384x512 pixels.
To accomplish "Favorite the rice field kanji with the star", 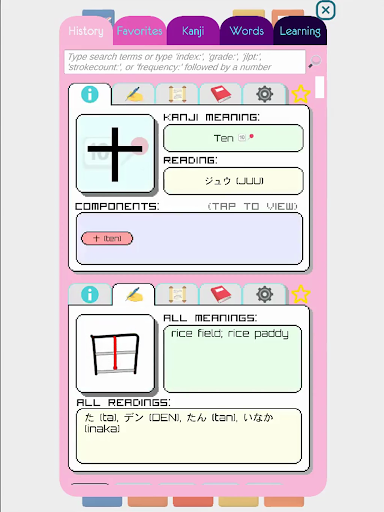I will point(301,294).
